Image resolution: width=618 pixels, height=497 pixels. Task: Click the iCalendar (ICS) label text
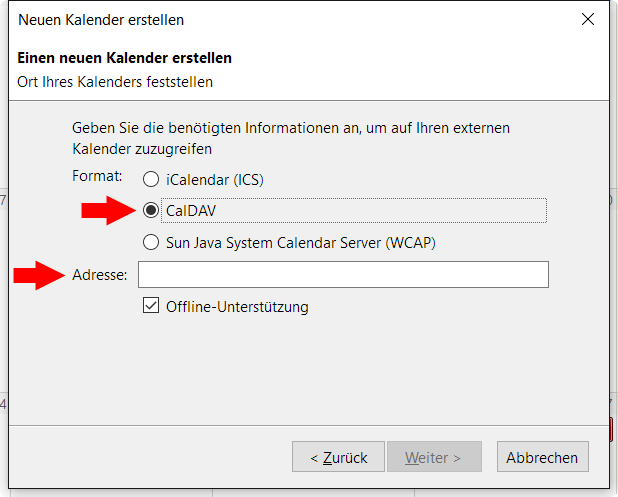[215, 180]
